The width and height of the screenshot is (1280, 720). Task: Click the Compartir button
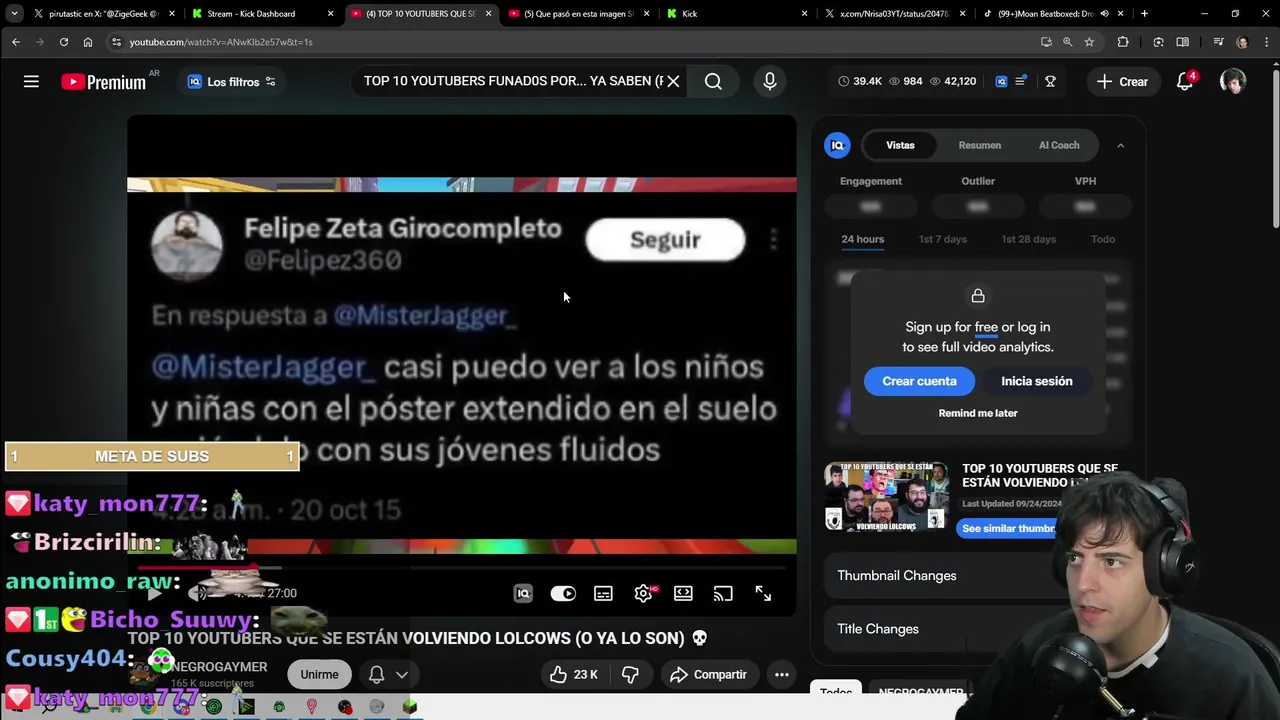point(709,675)
